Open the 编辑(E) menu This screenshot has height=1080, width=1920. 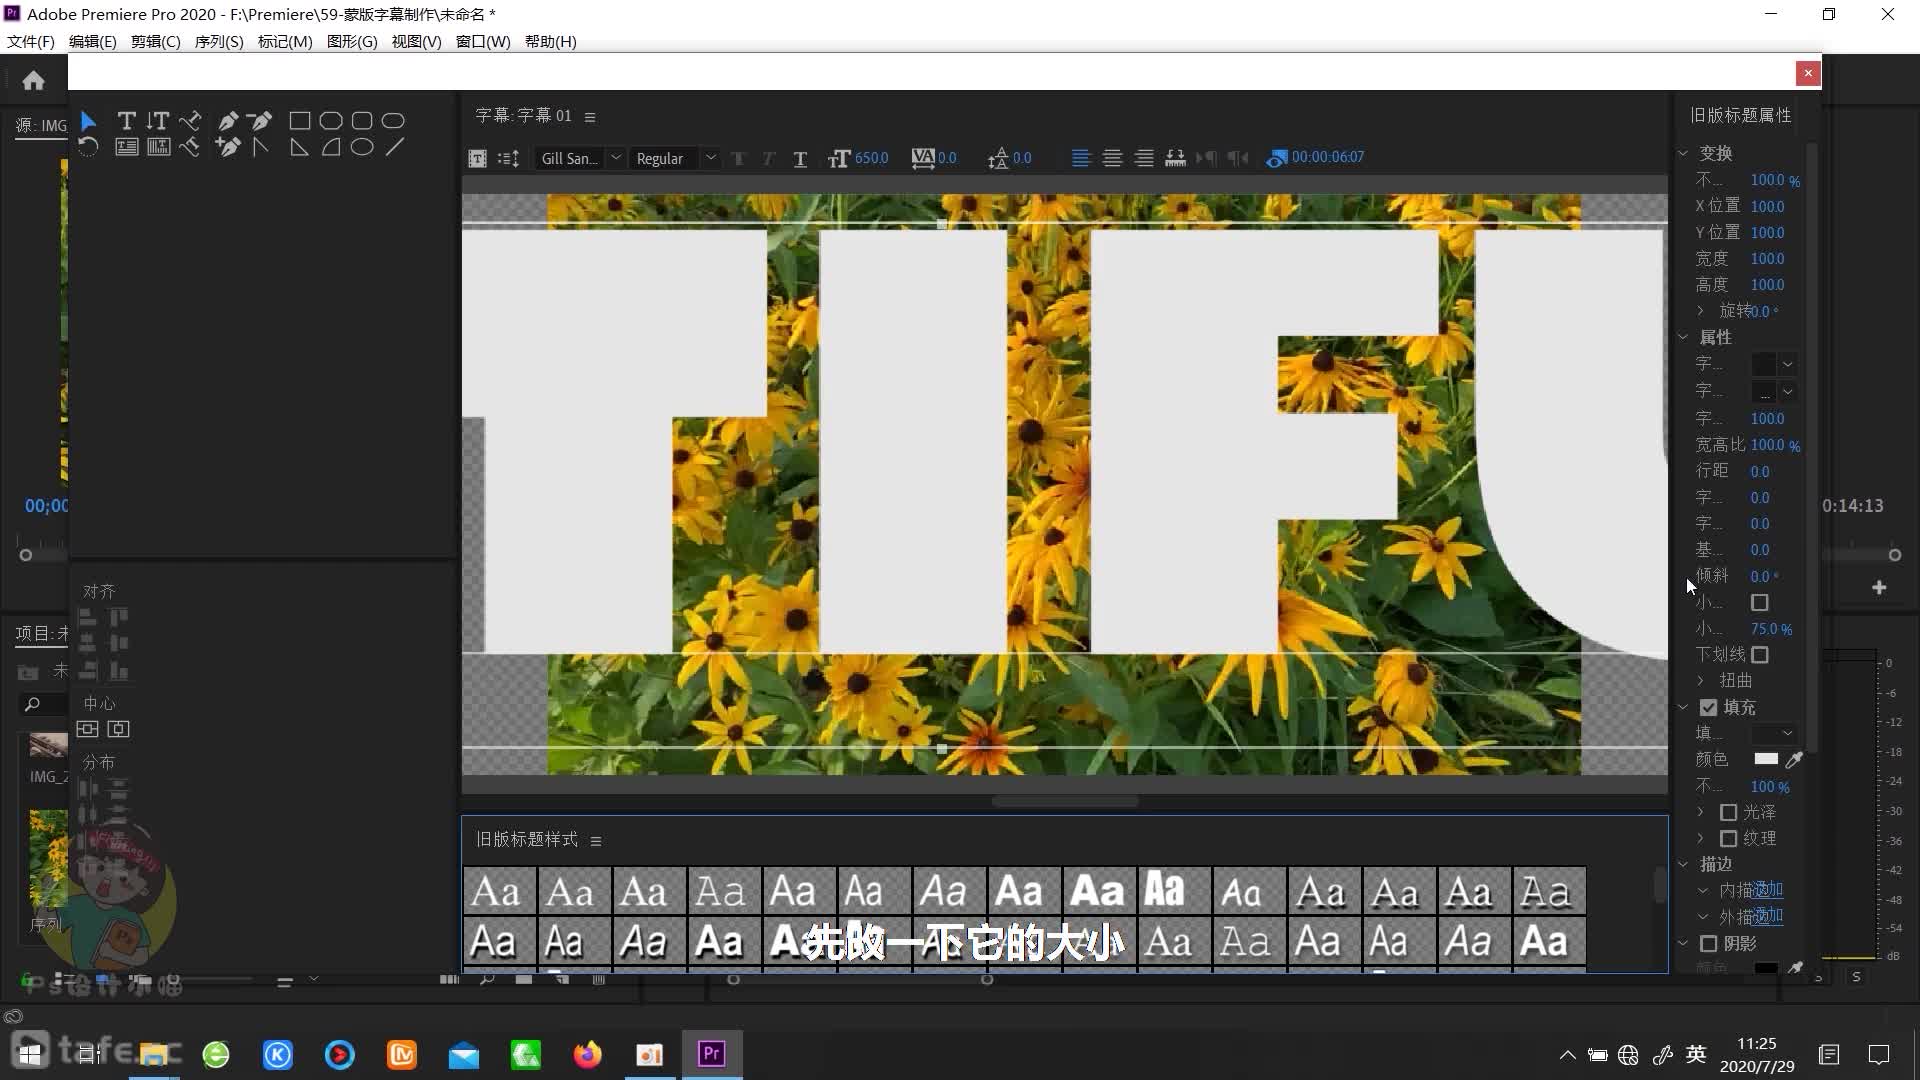(92, 42)
